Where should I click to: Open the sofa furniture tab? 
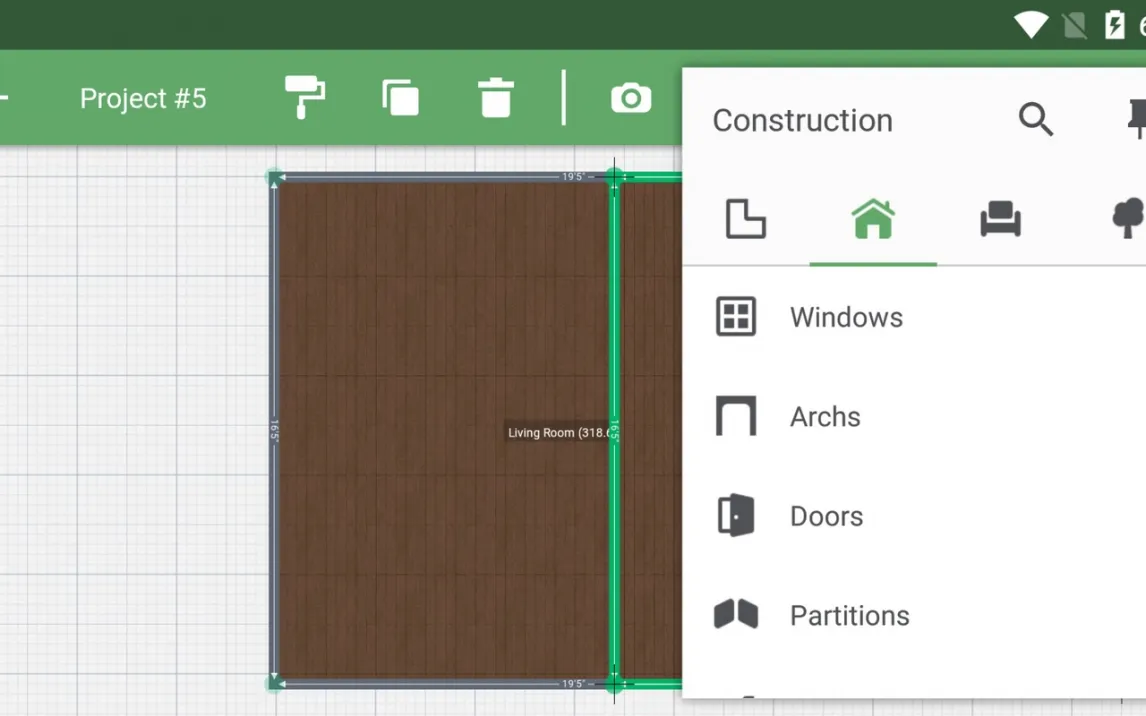click(1000, 219)
